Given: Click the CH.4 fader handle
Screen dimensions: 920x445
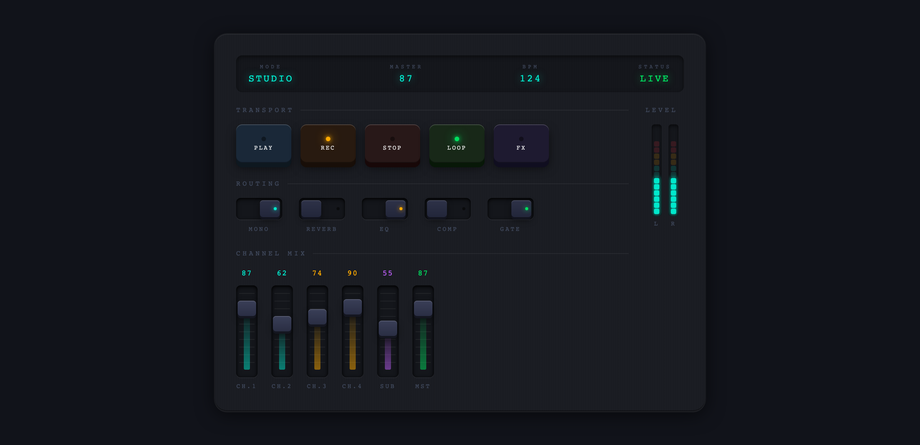Looking at the screenshot, I should (352, 306).
